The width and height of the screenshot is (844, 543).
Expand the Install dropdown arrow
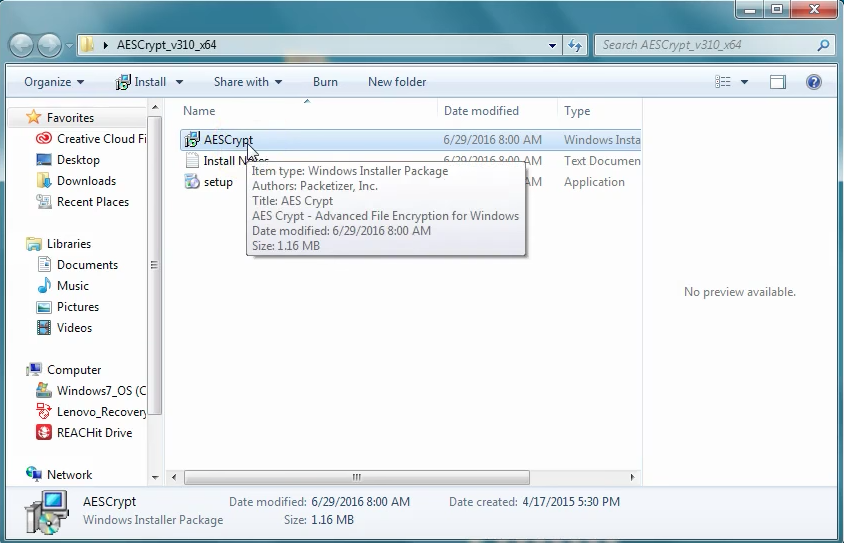coord(179,82)
